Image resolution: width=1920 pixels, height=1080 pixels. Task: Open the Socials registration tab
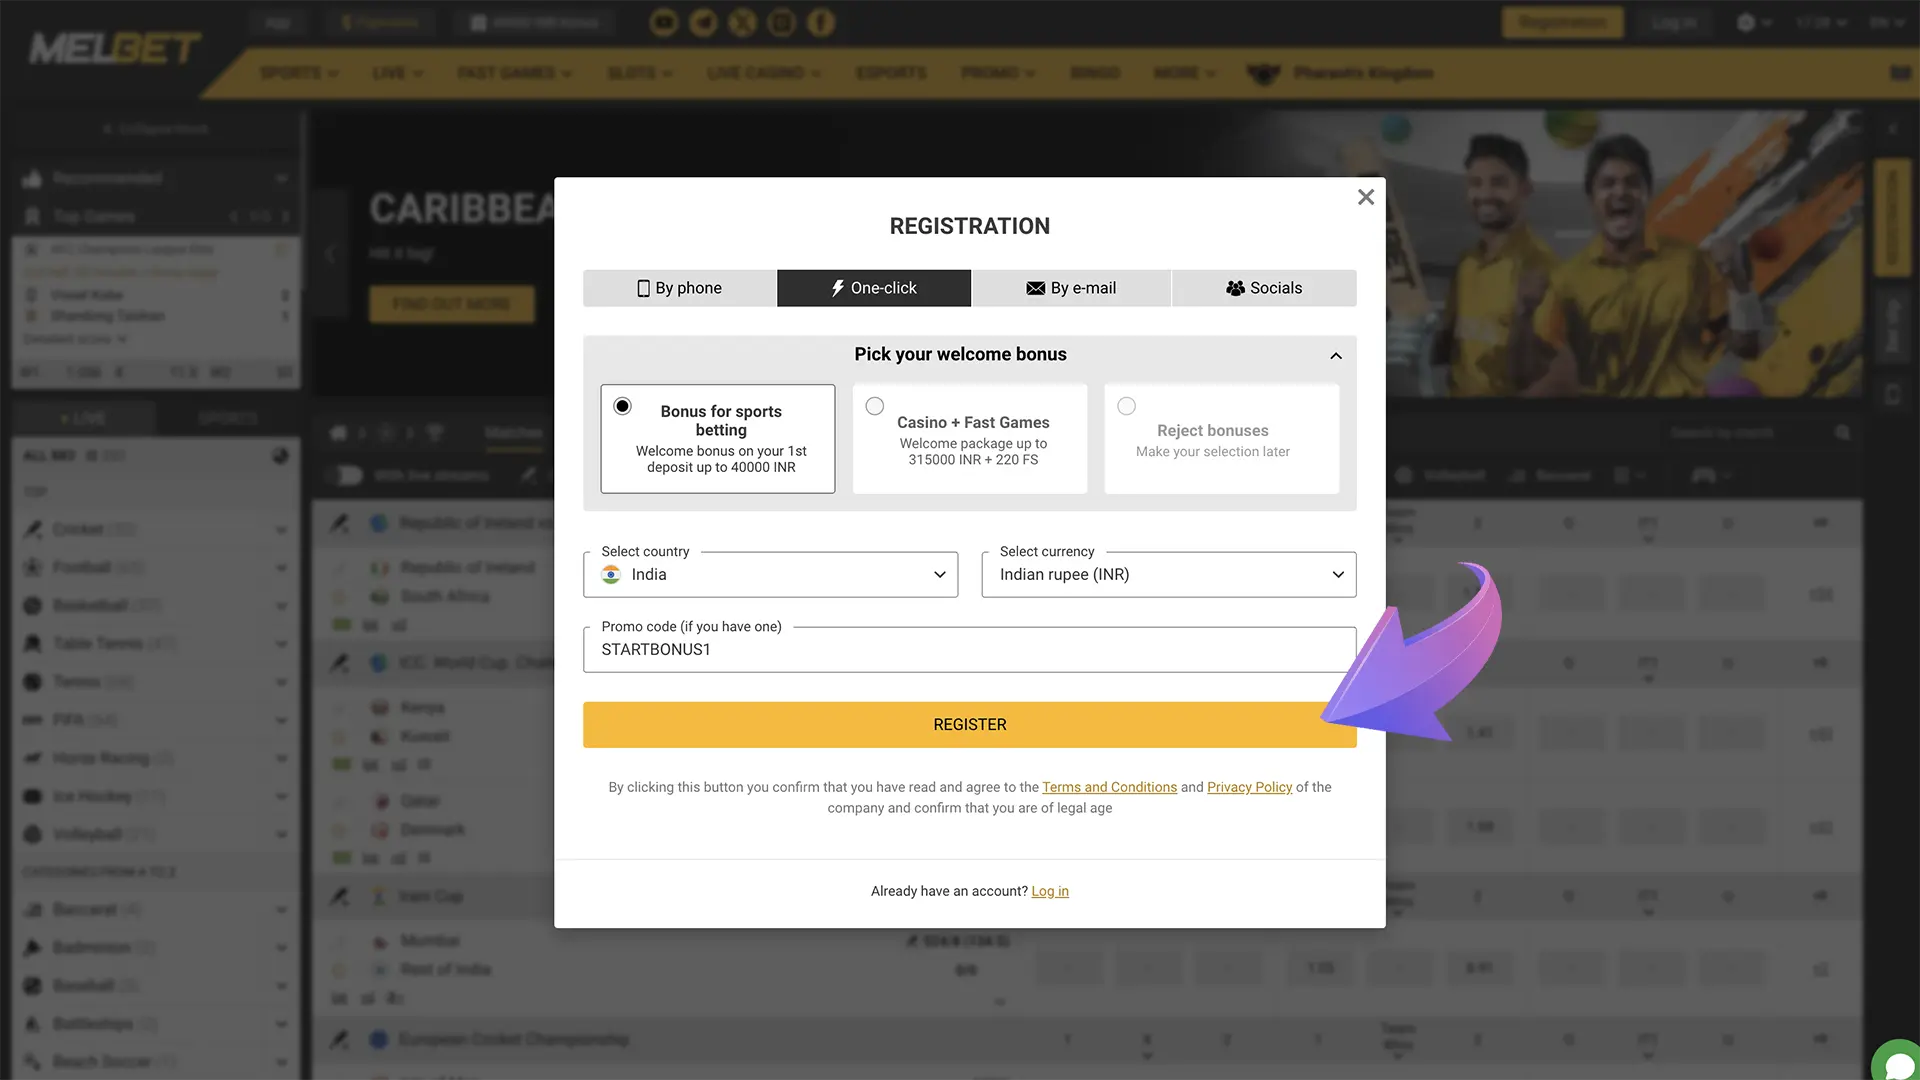tap(1263, 287)
